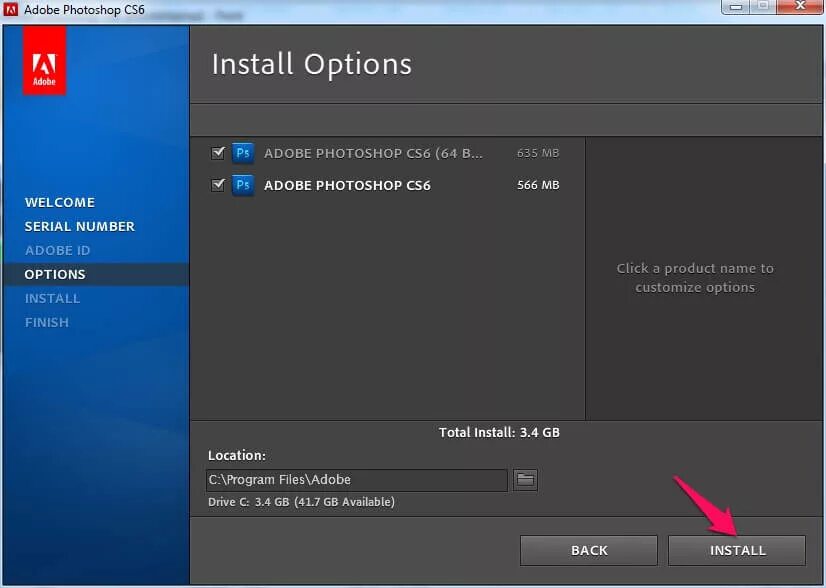Click the Drive C: 3.4 GB available text
Viewport: 826px width, 588px height.
click(x=301, y=502)
